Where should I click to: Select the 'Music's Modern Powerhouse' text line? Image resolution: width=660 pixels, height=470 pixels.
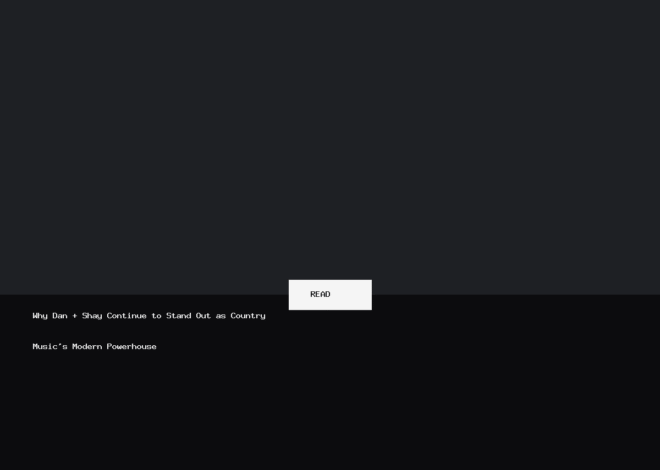[x=94, y=347]
